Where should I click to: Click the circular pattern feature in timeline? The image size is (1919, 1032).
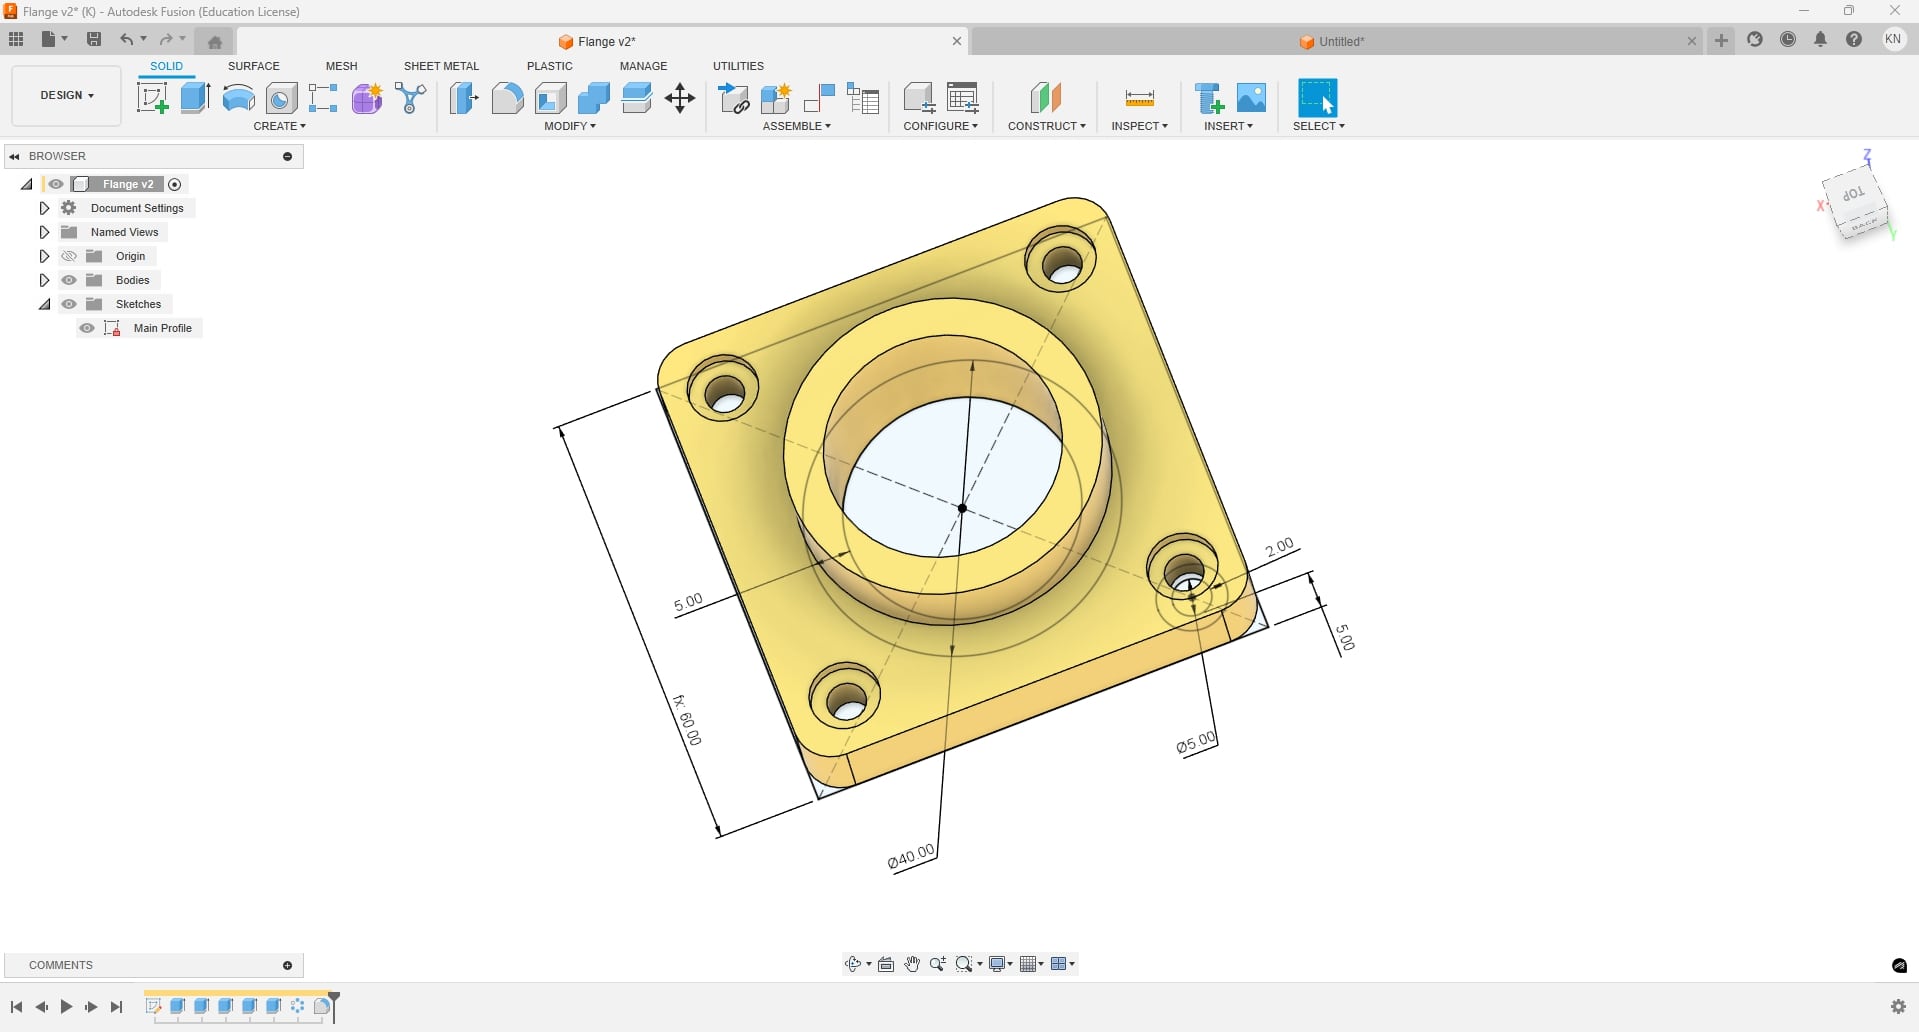(x=298, y=1006)
